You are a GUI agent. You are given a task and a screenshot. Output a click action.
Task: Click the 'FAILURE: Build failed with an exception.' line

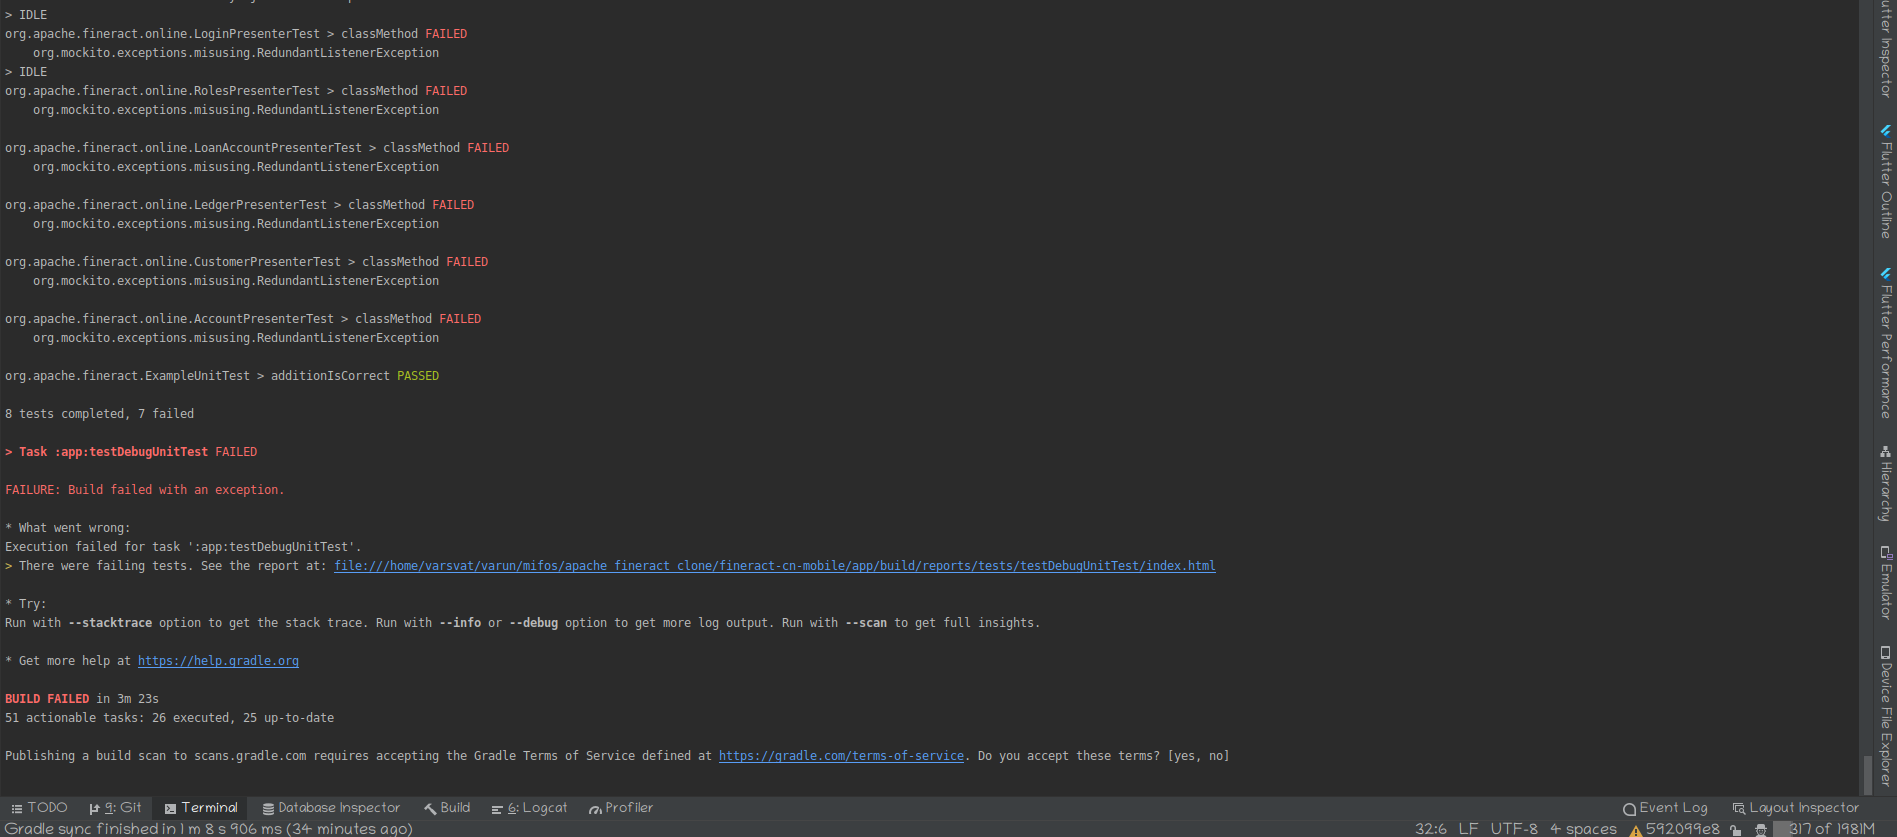pos(145,490)
